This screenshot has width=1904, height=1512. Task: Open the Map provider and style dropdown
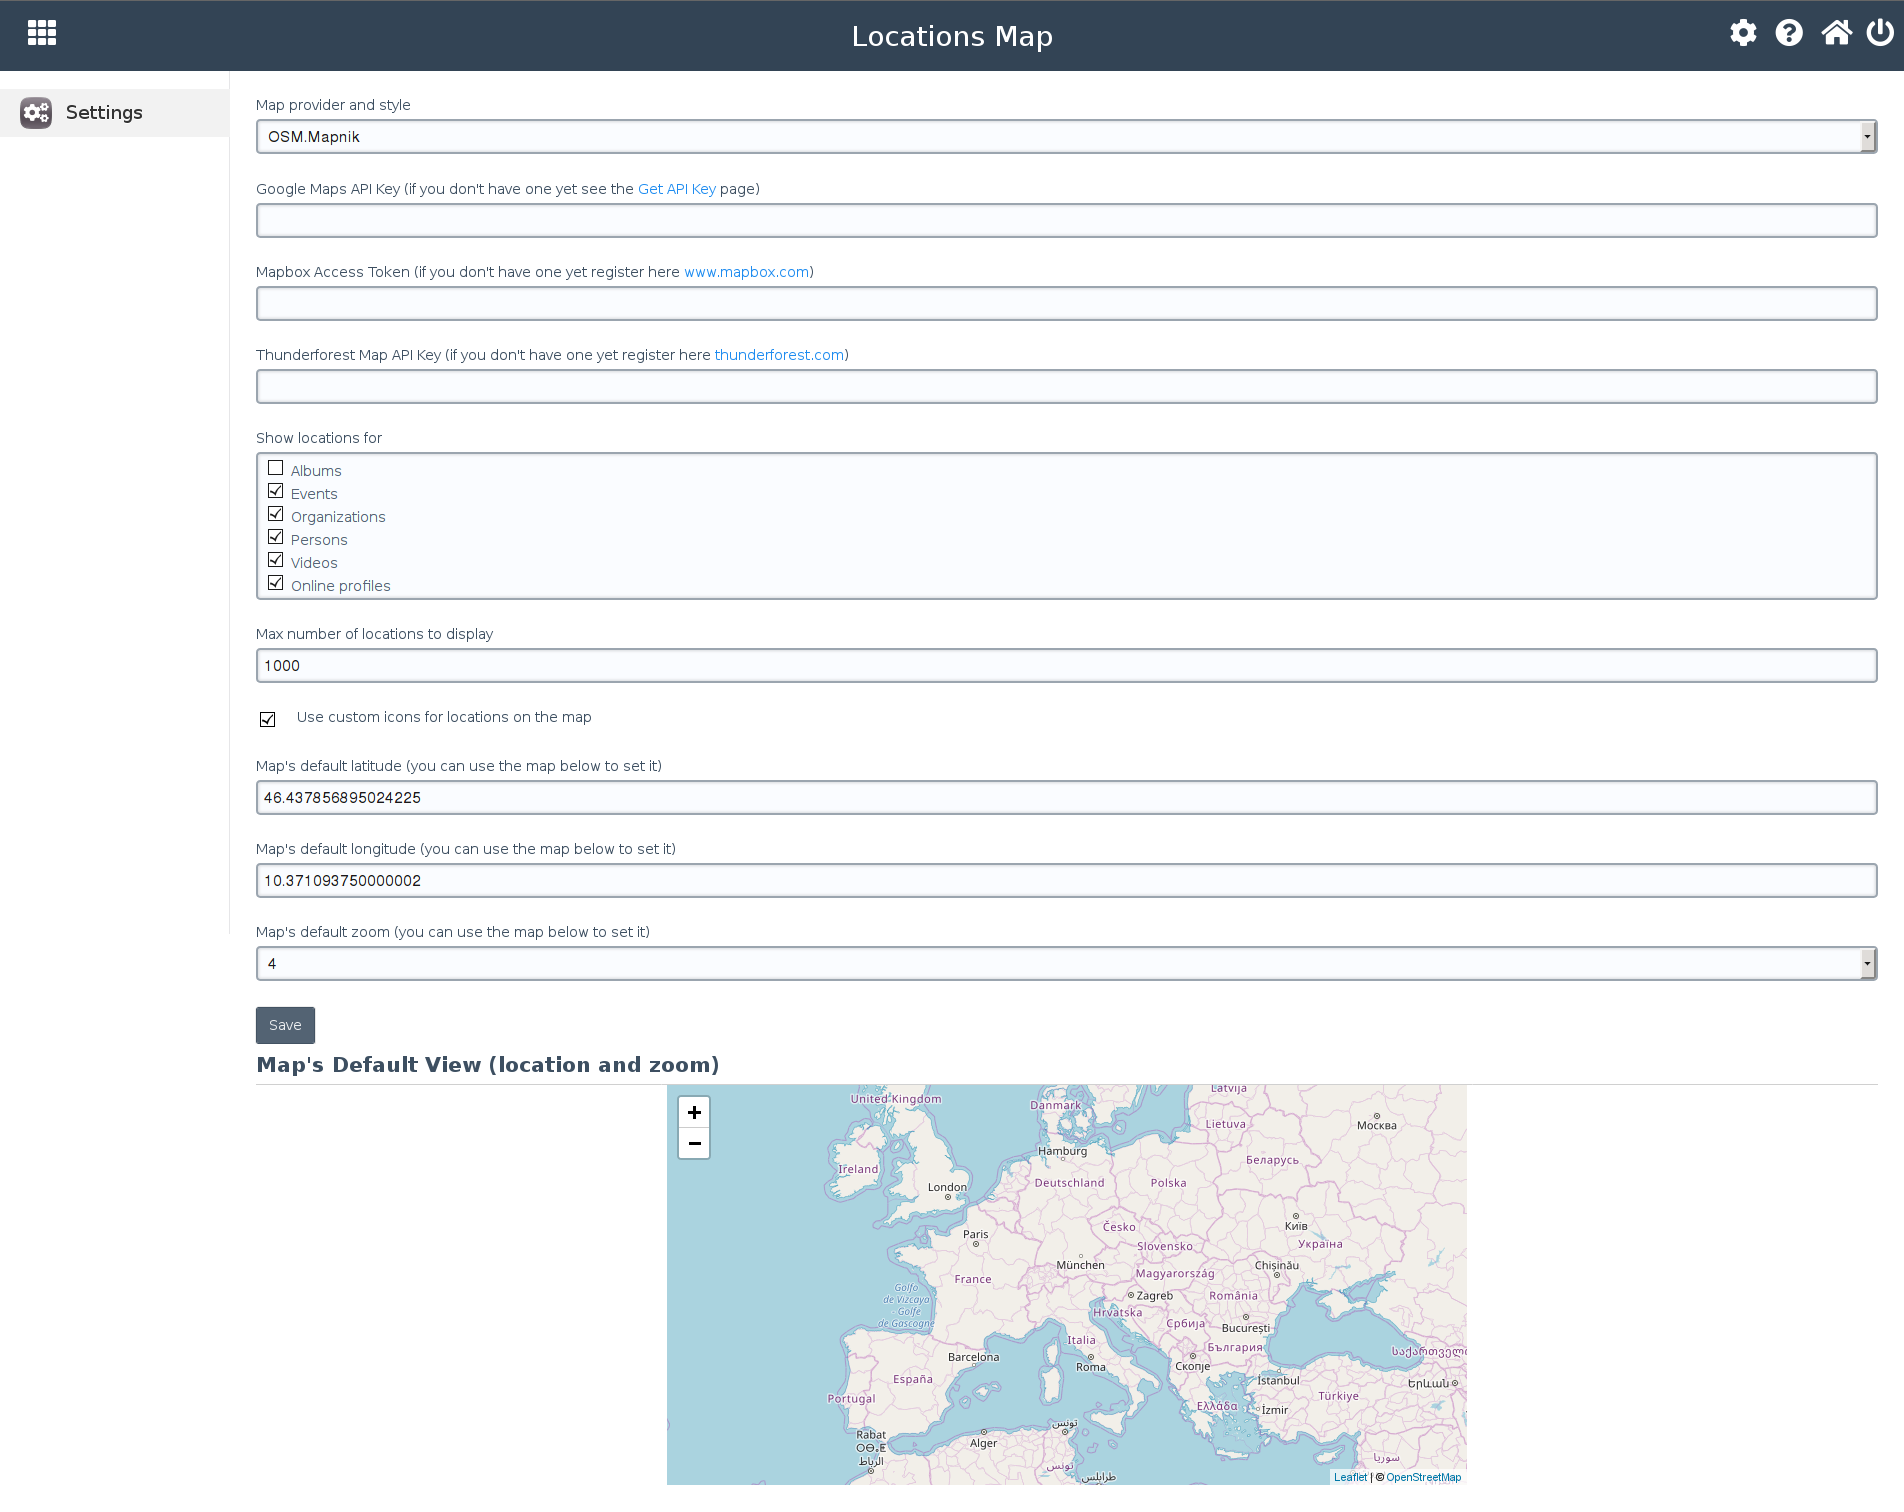[1066, 137]
